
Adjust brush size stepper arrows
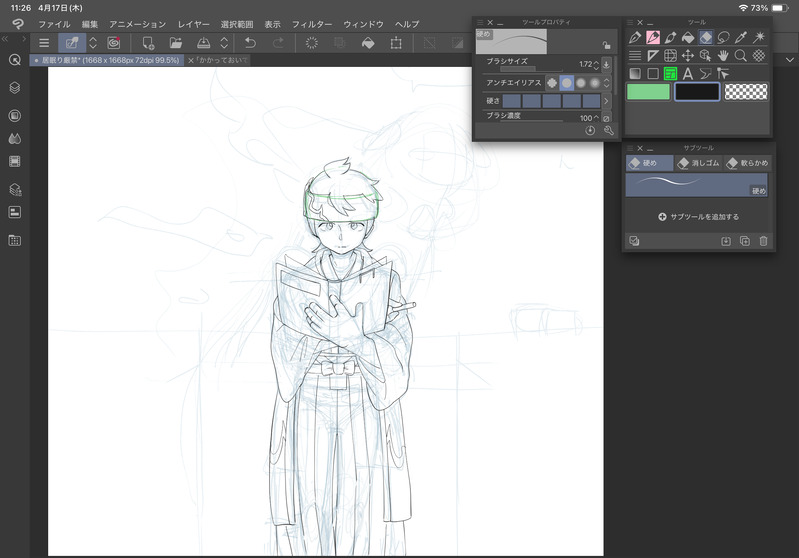tap(596, 65)
